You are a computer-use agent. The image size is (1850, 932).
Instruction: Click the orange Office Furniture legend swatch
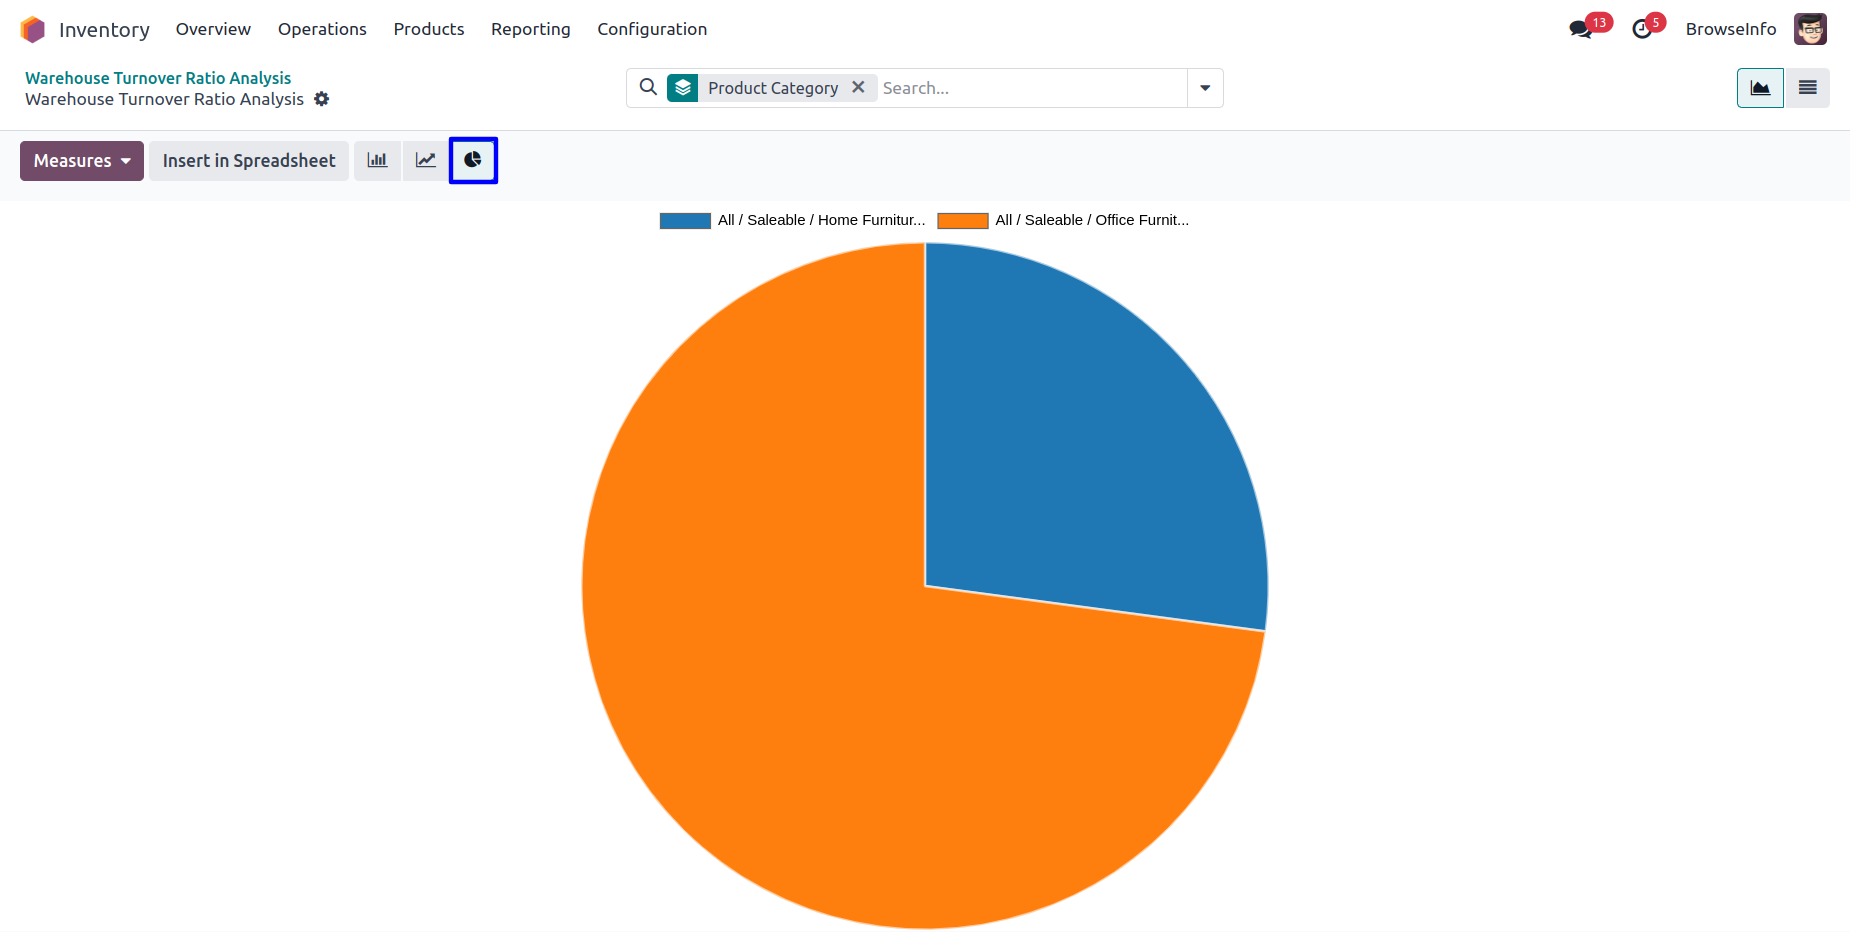pos(962,221)
